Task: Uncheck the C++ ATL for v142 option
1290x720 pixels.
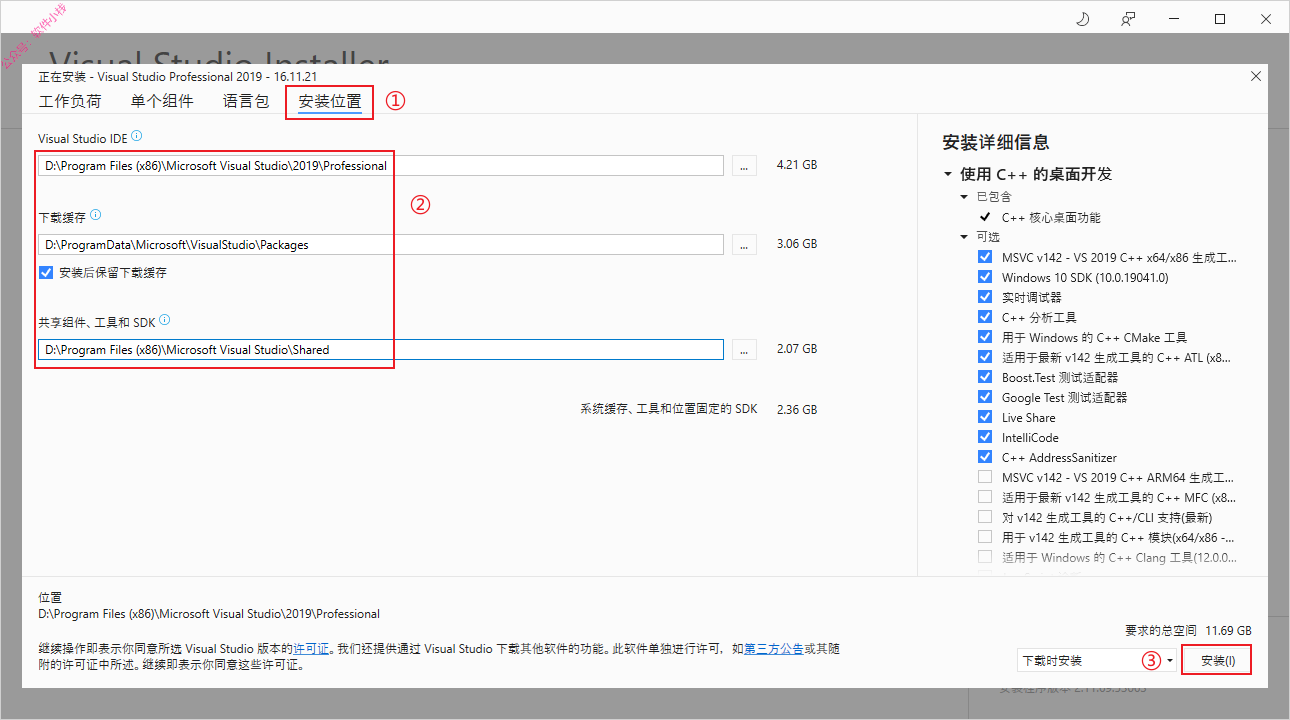Action: (985, 357)
